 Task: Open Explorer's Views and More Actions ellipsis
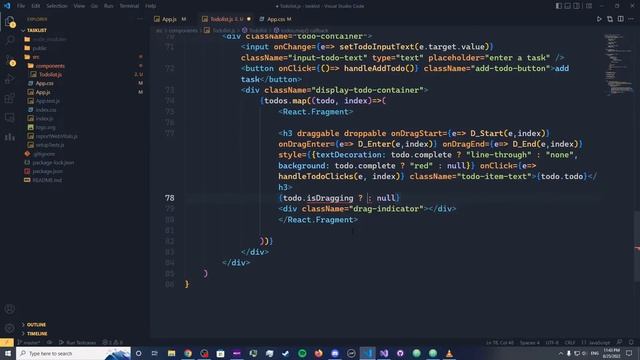tap(140, 19)
